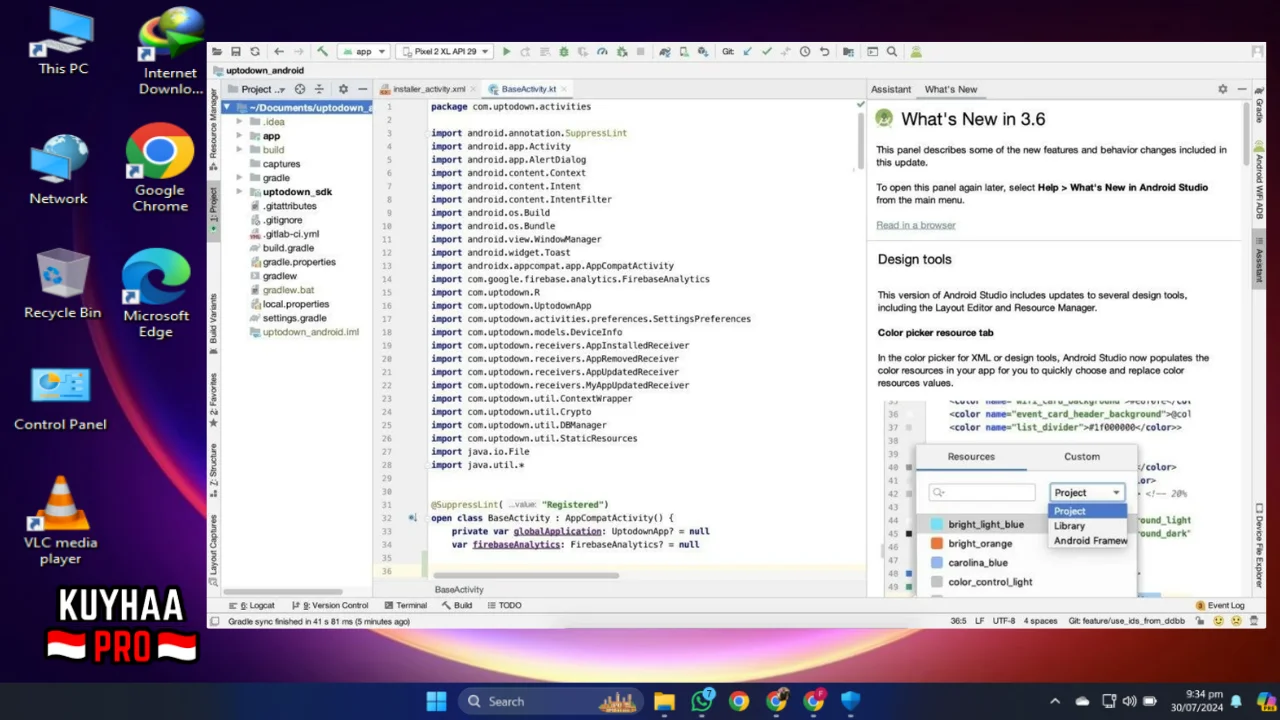
Task: Open the Event Log
Action: [x=1220, y=605]
